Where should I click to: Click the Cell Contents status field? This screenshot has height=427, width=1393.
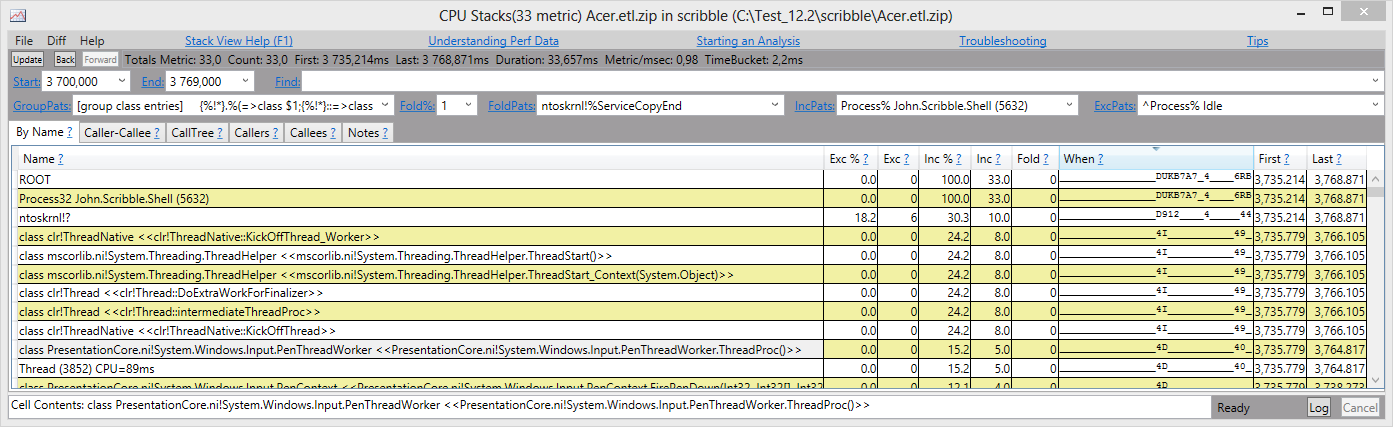click(x=609, y=406)
